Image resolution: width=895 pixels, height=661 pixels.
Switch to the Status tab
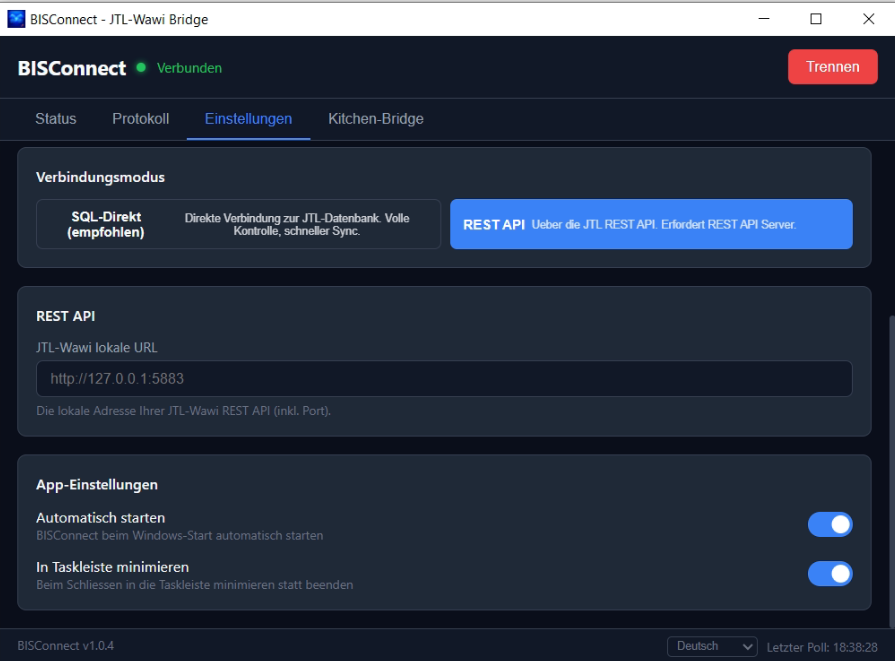tap(55, 119)
